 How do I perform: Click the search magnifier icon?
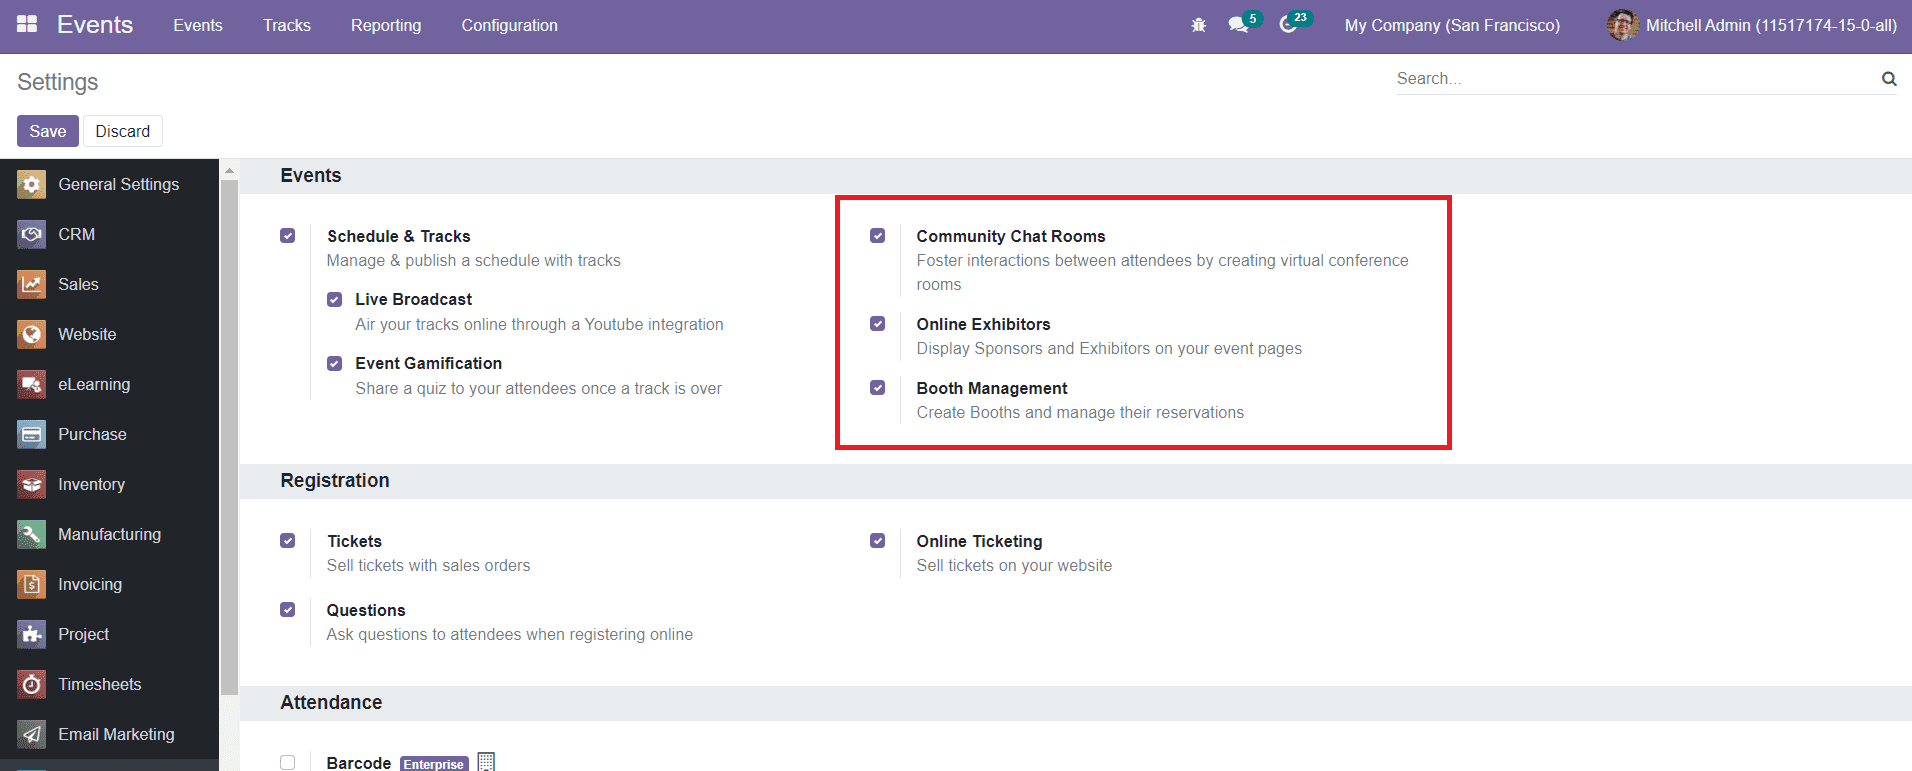tap(1889, 78)
